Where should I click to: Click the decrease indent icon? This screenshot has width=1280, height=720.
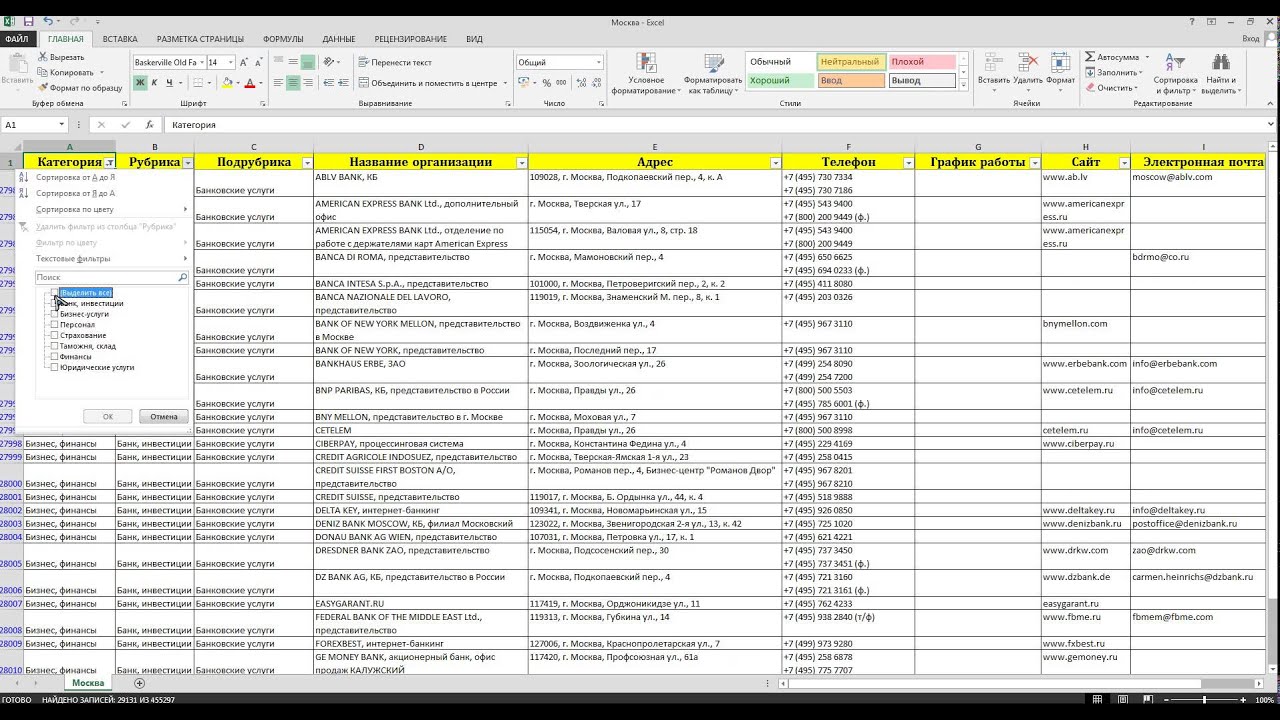tap(328, 82)
